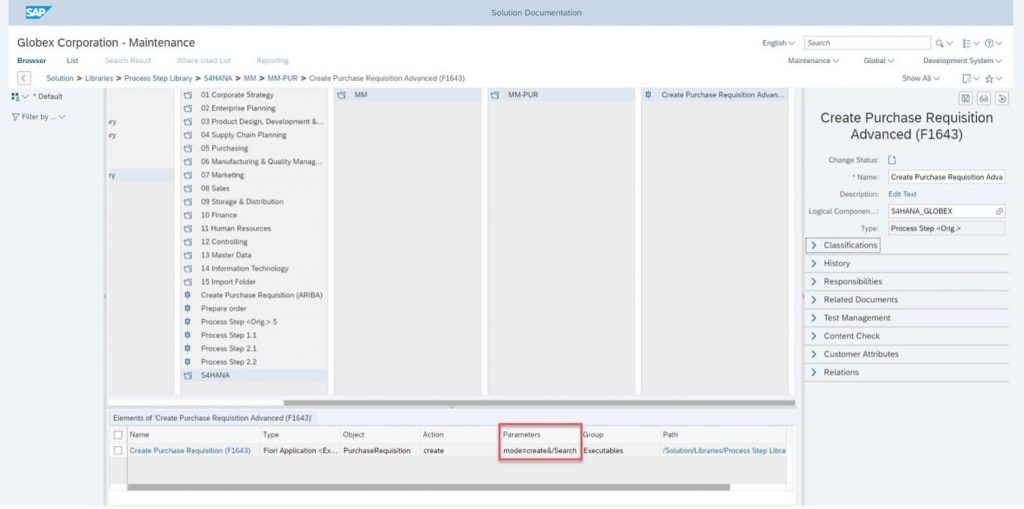The width and height of the screenshot is (1024, 509).
Task: Expand the Customer Attributes section
Action: (x=854, y=354)
